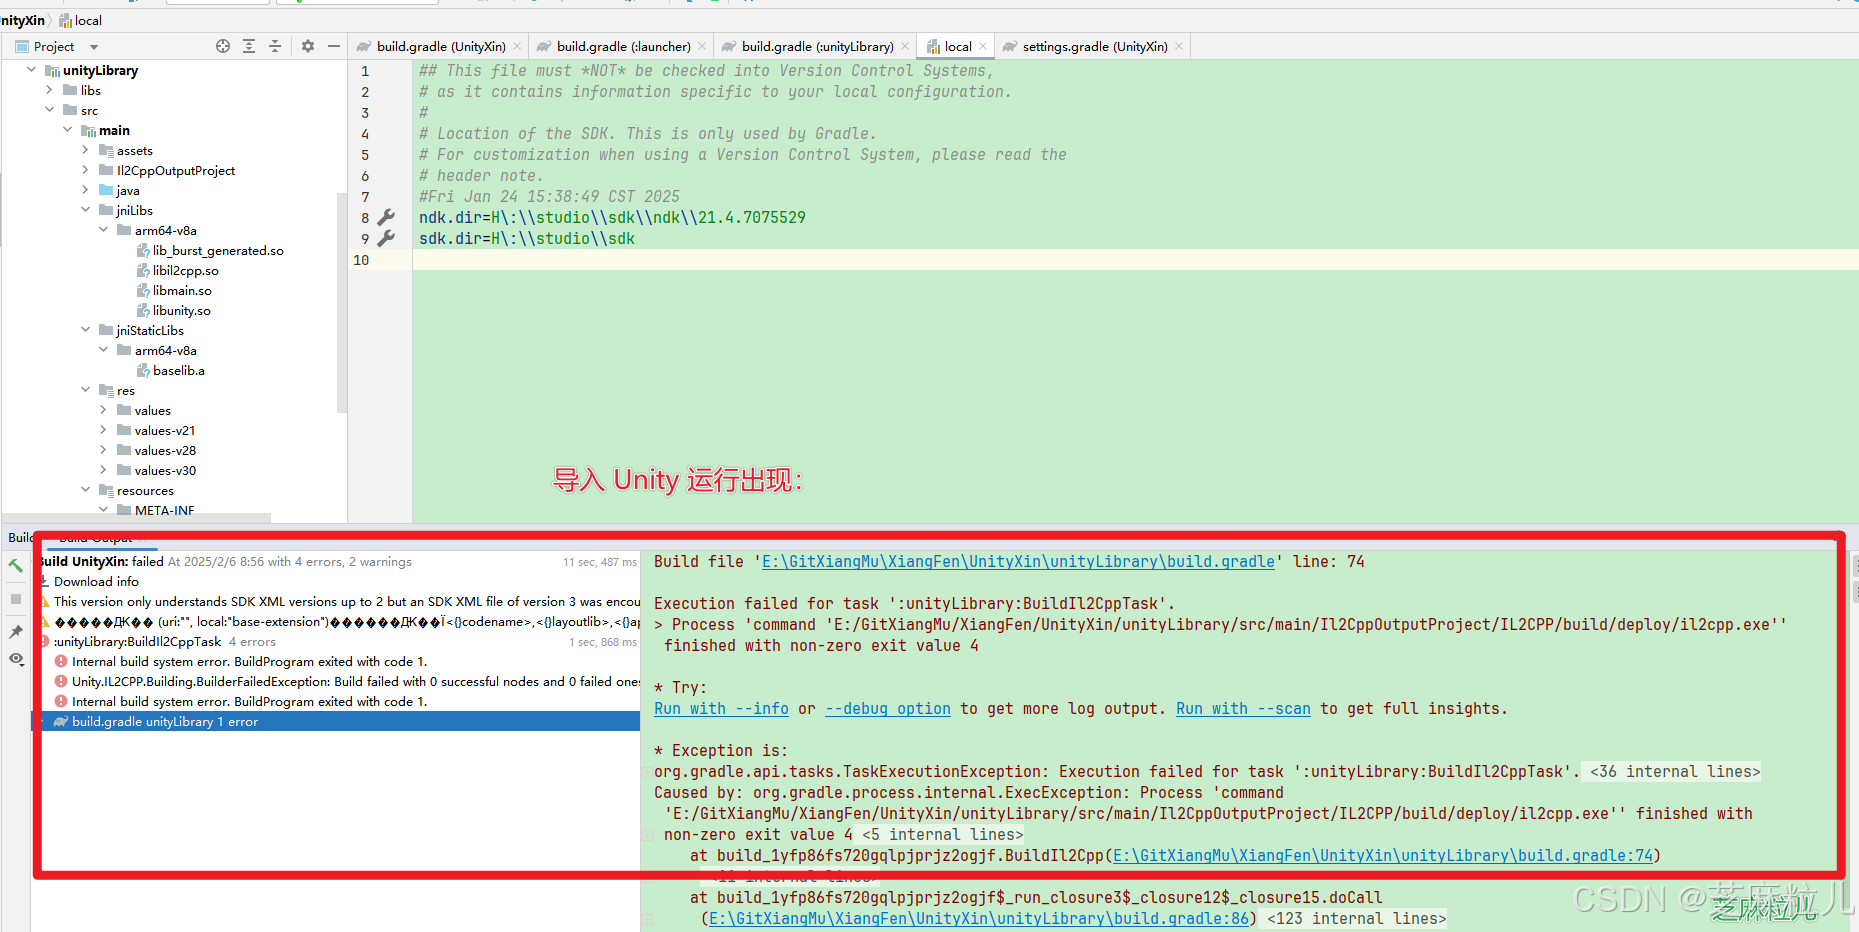Open Project panel settings gear icon
This screenshot has width=1859, height=932.
pos(307,46)
